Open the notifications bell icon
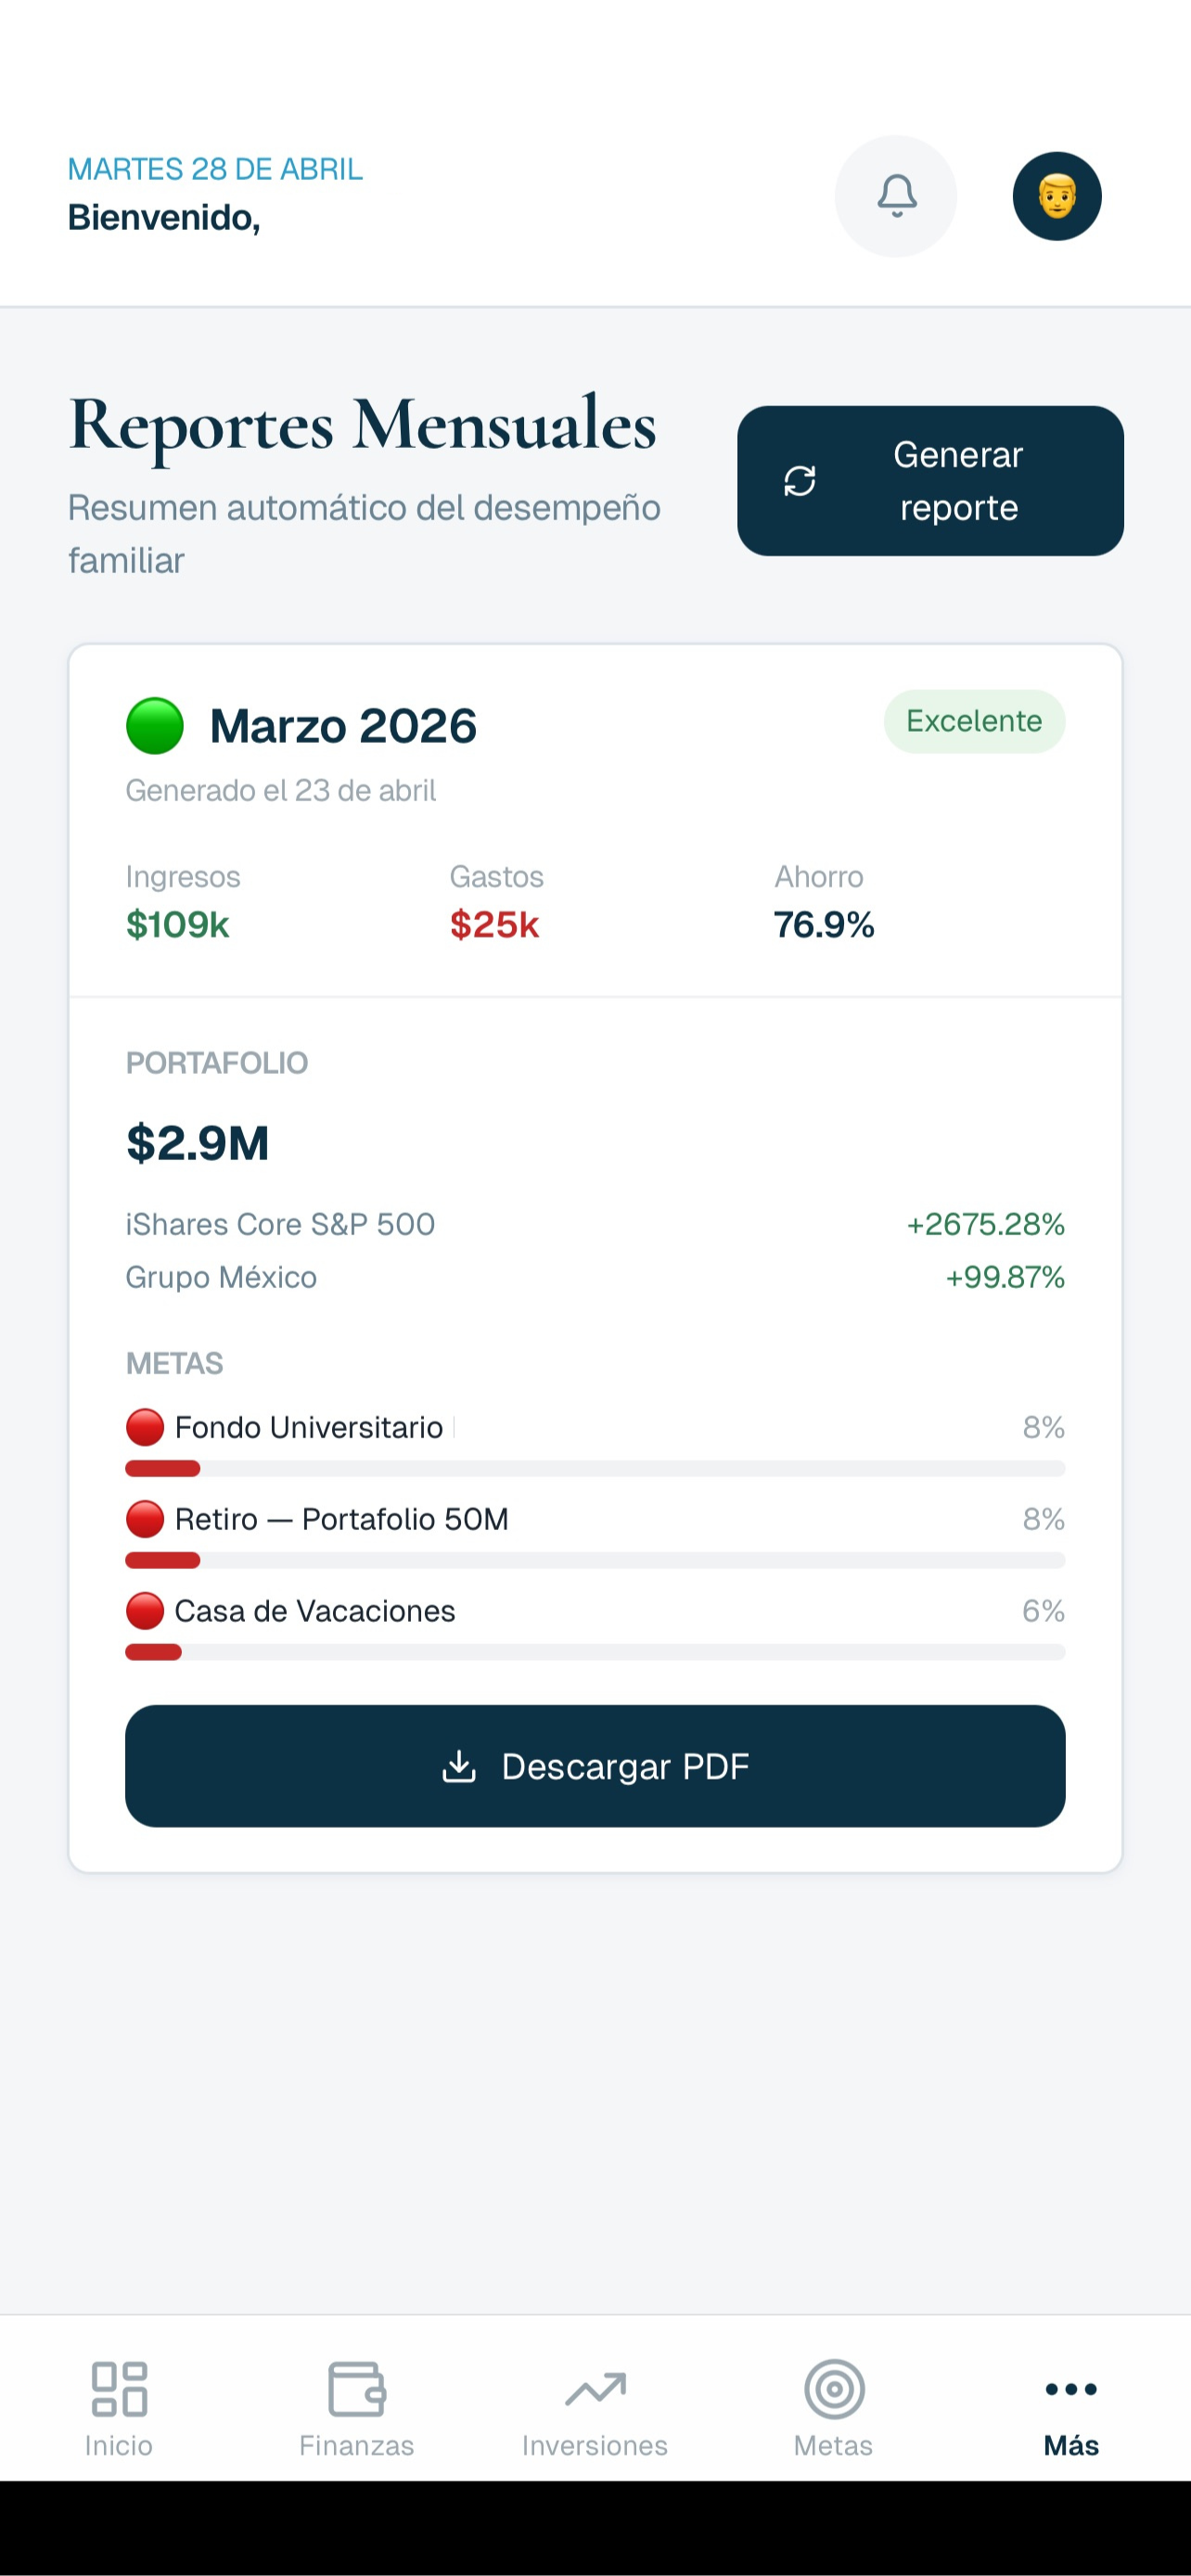1191x2576 pixels. (x=896, y=196)
